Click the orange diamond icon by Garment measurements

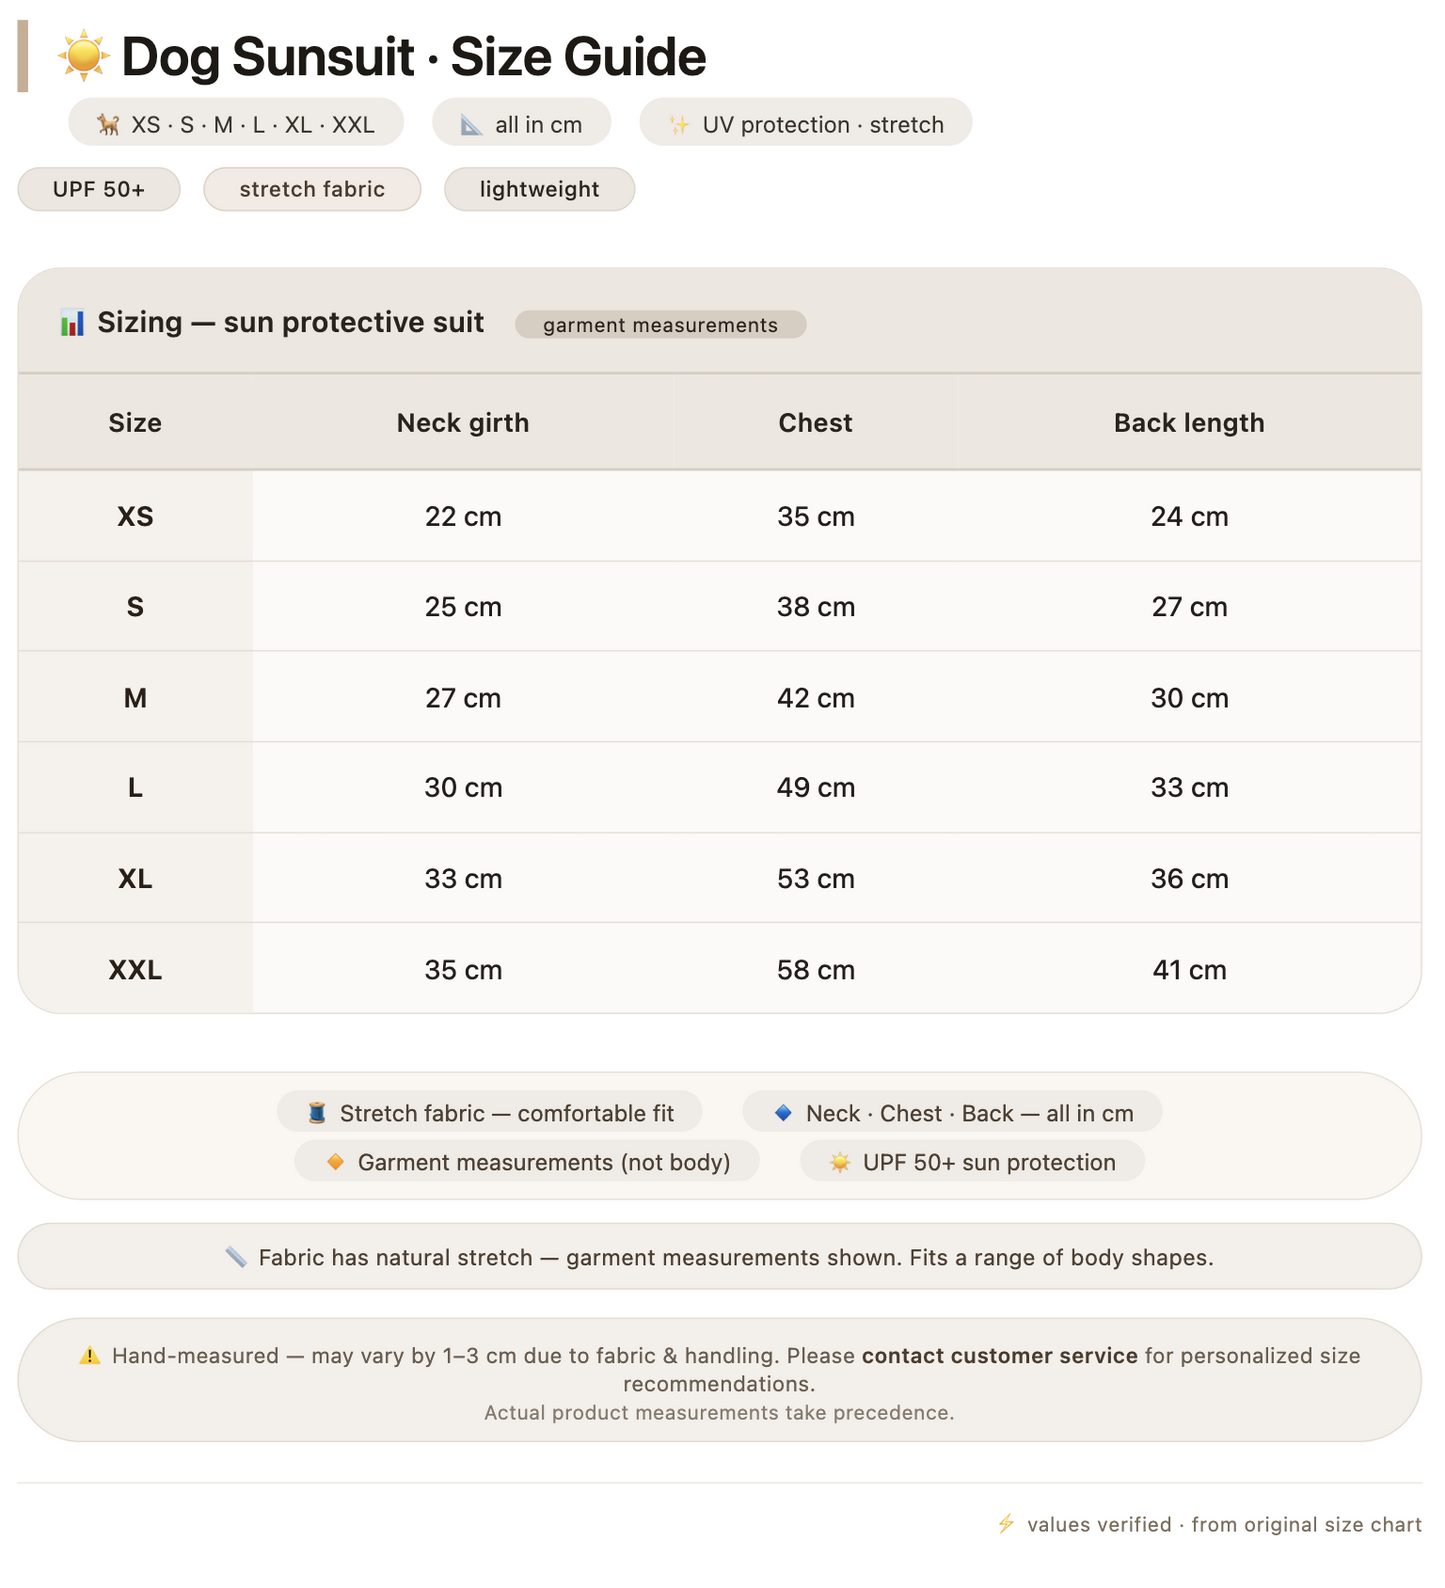[335, 1162]
